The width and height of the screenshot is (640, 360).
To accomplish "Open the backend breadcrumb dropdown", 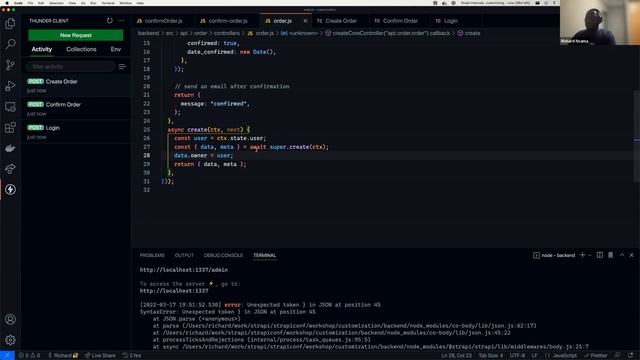I will pos(149,33).
